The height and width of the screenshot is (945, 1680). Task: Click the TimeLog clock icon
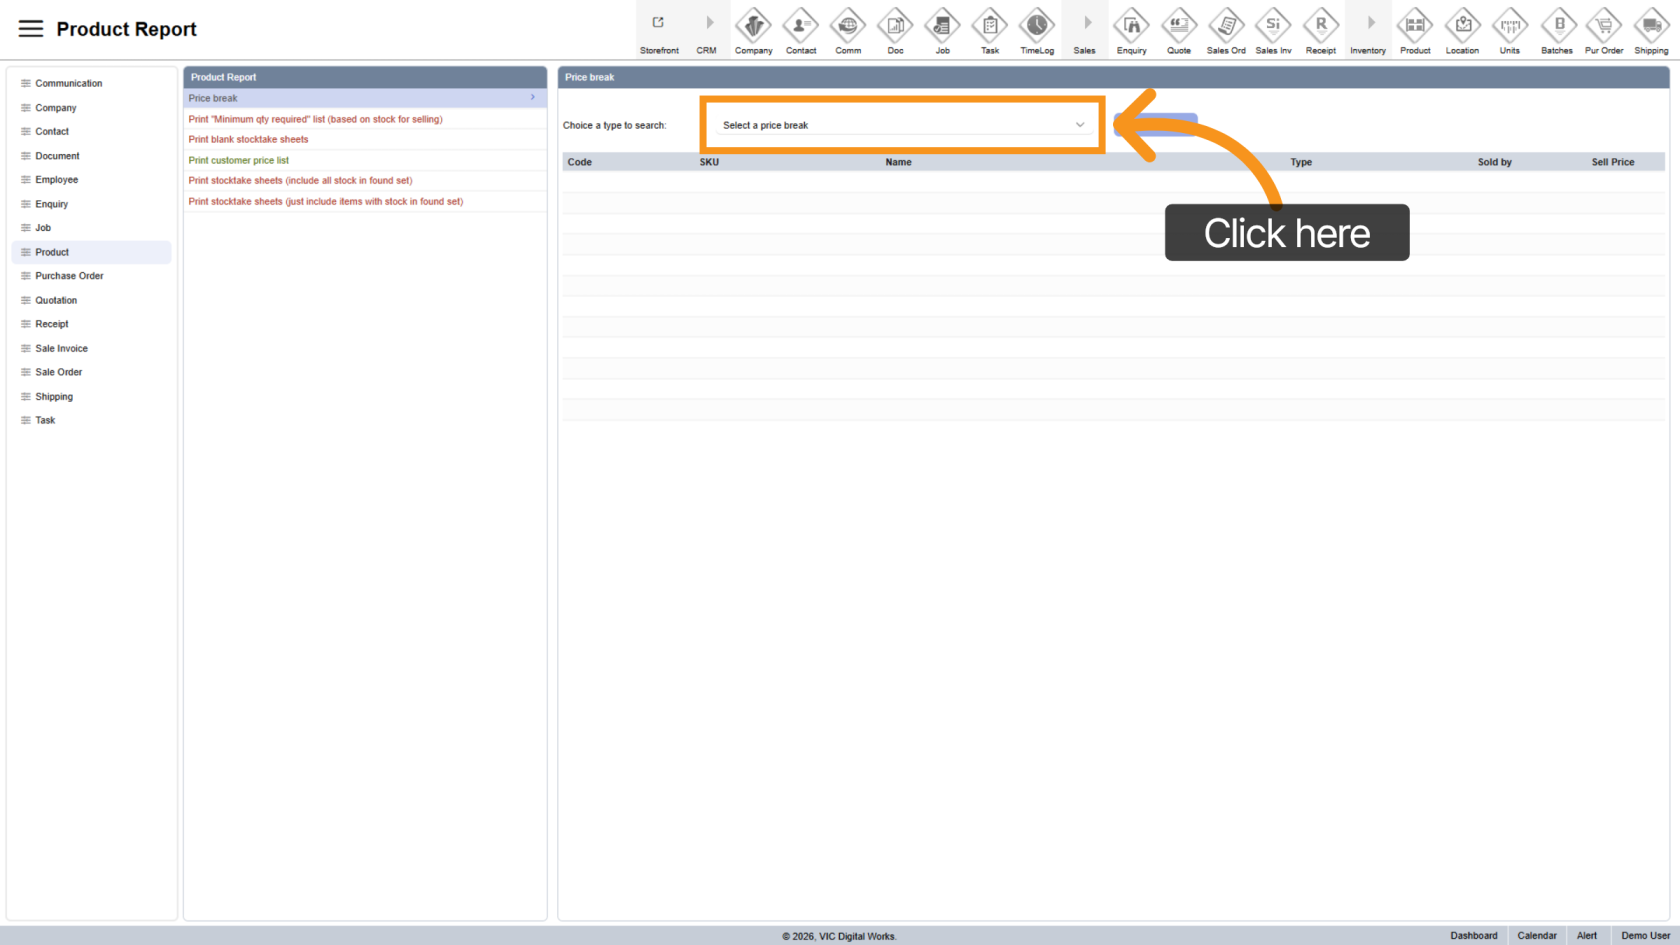1036,25
